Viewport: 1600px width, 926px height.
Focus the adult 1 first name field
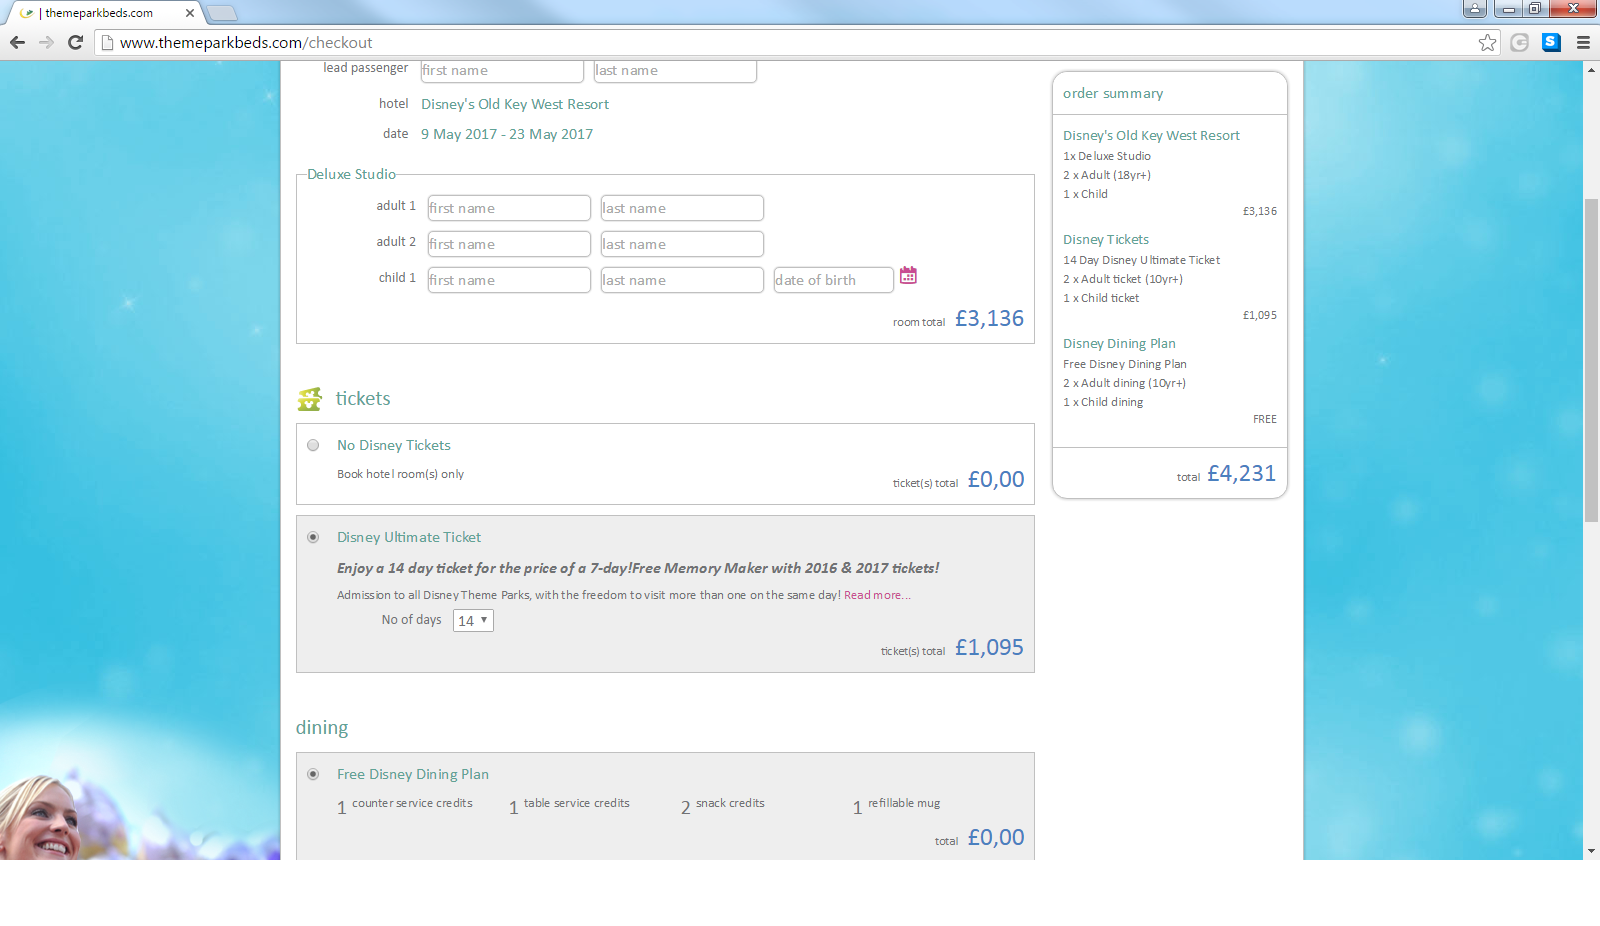pos(509,208)
